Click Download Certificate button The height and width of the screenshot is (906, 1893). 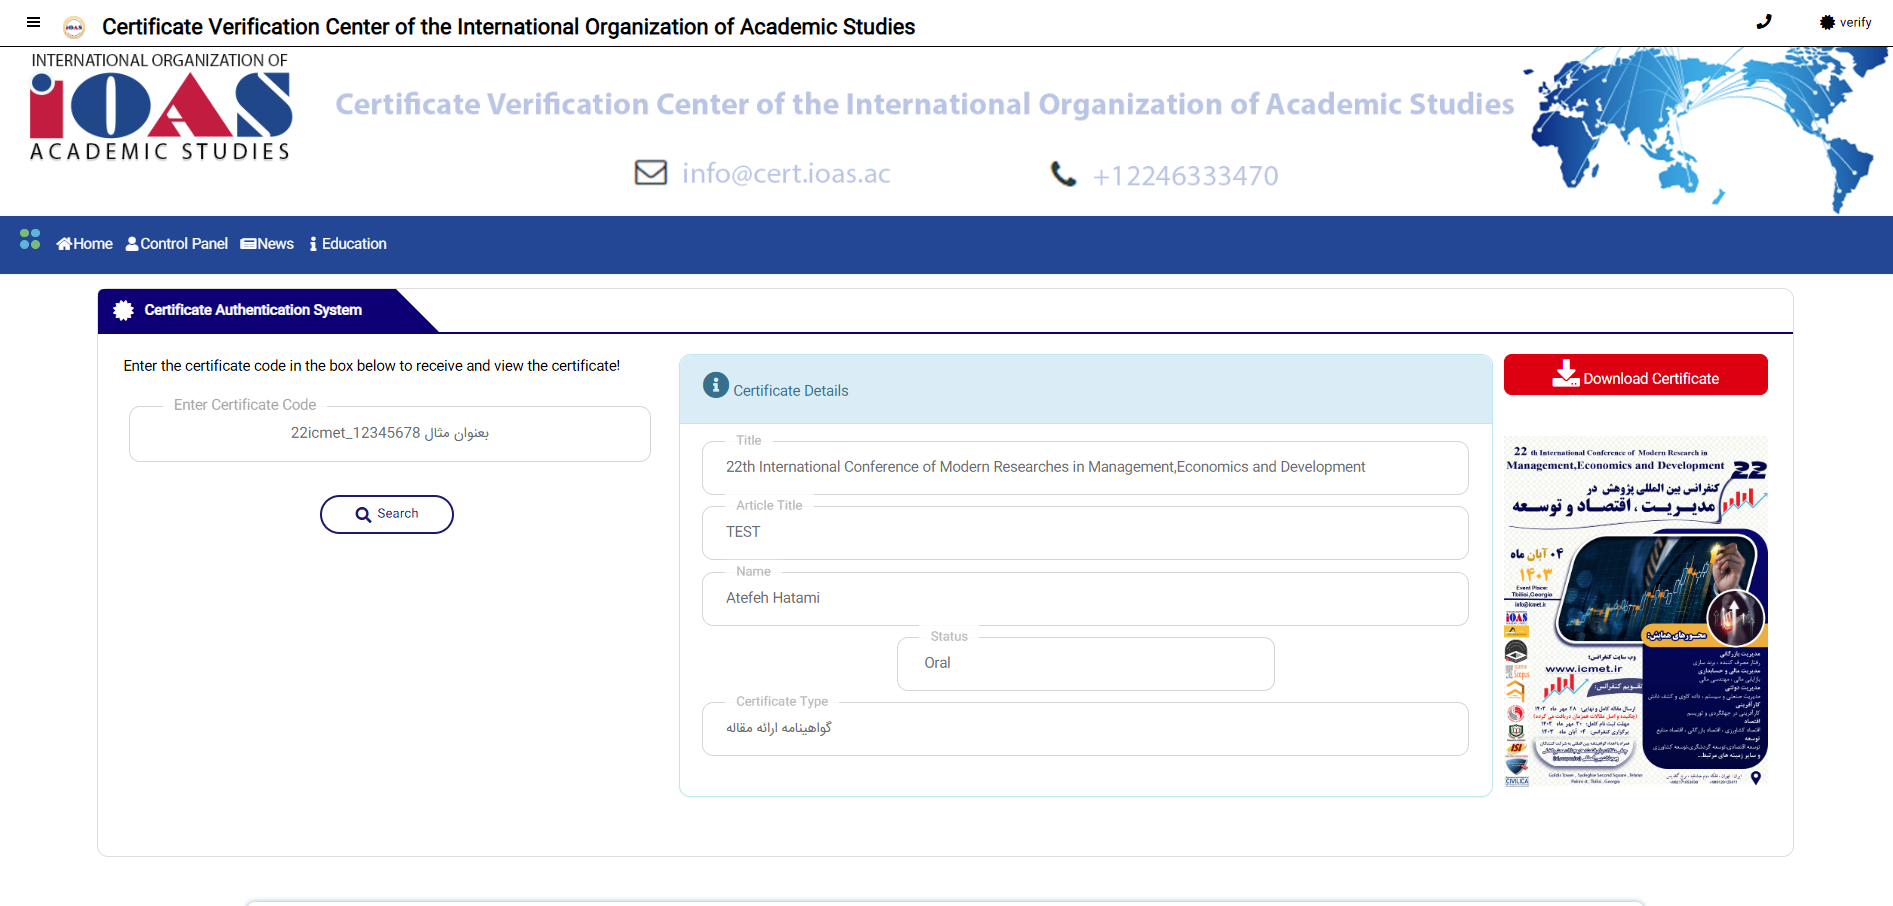point(1636,375)
